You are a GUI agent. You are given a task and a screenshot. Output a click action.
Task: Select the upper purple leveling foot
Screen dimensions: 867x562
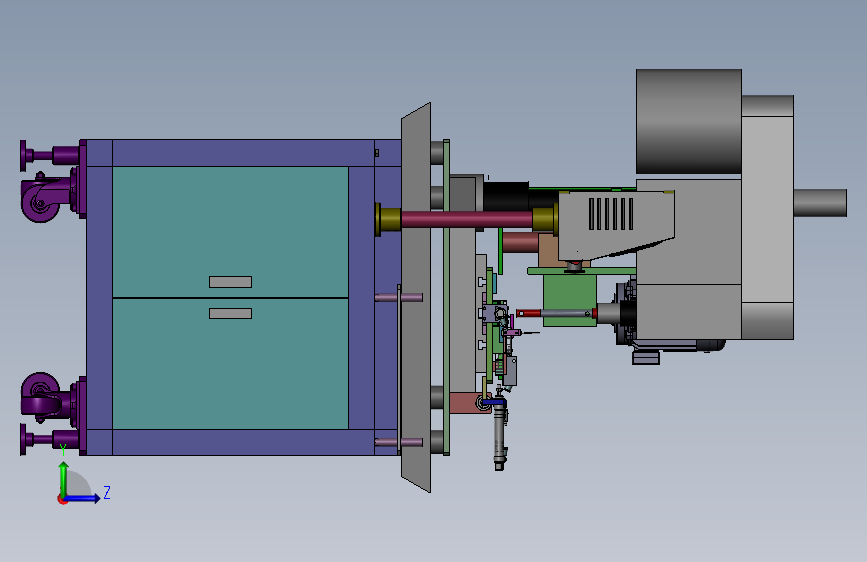(50, 155)
